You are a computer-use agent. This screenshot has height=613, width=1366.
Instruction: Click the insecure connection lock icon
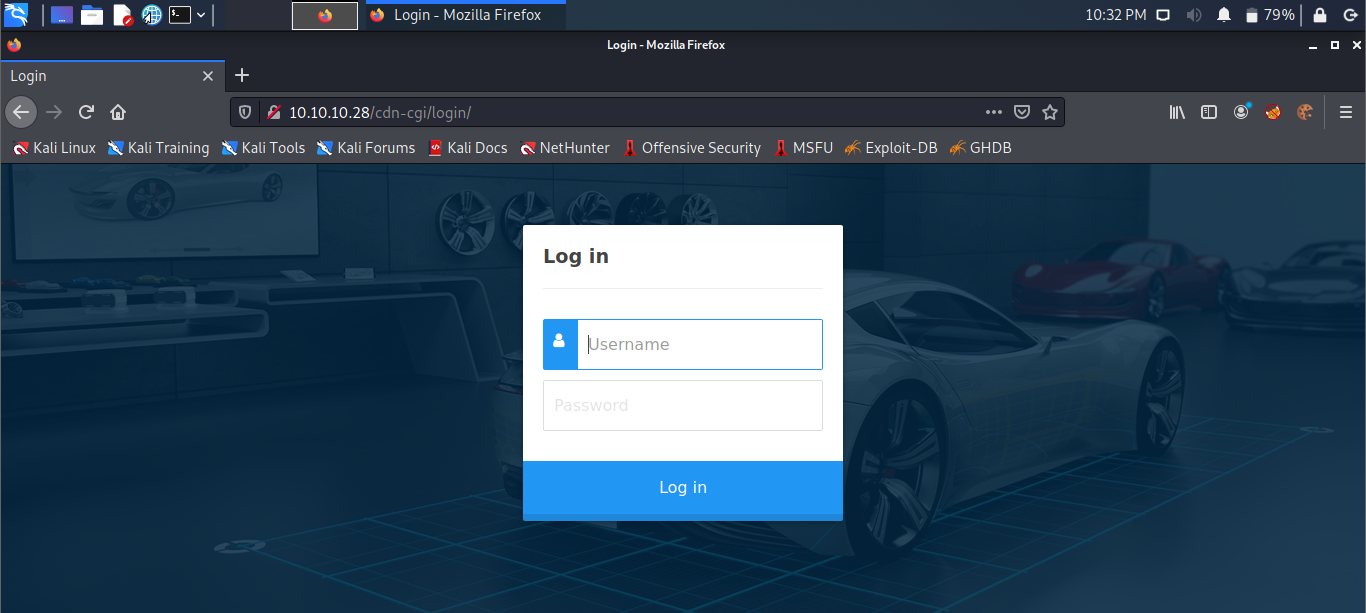[x=273, y=112]
